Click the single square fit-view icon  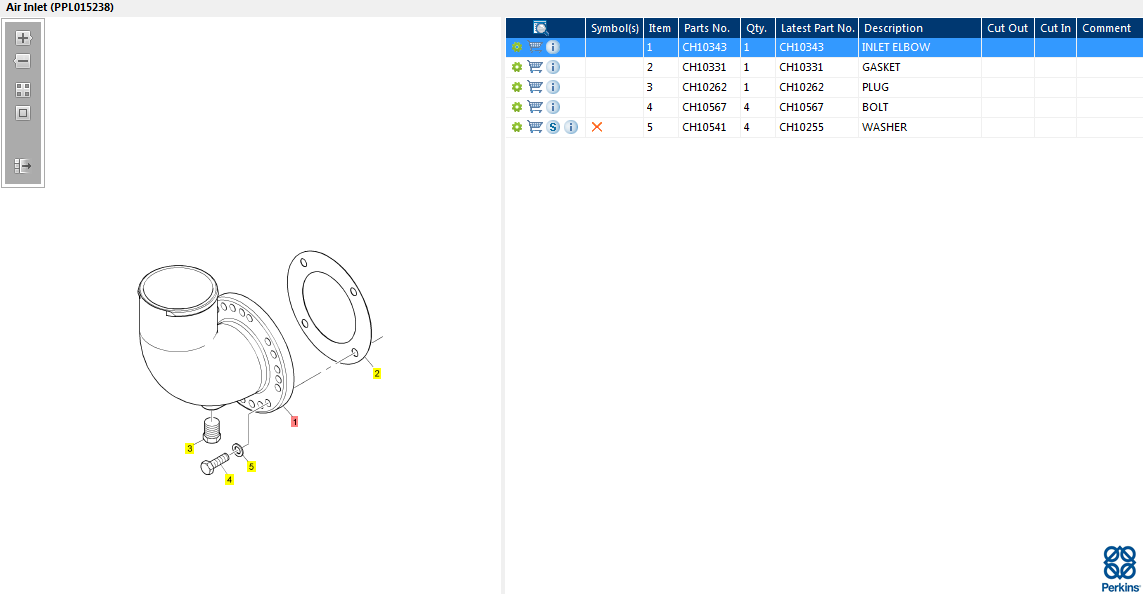(x=23, y=113)
